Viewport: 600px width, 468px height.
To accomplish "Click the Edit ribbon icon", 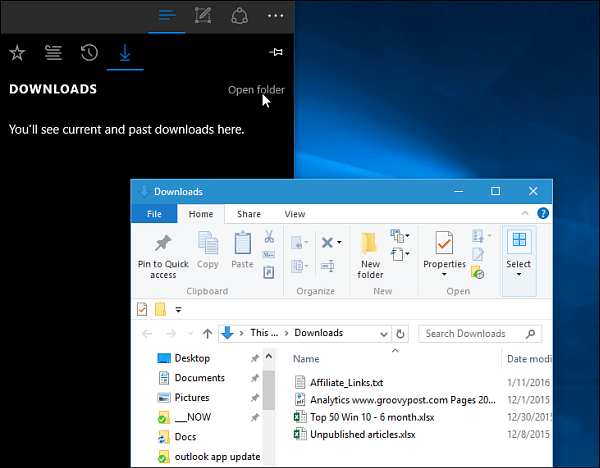I will (x=478, y=254).
